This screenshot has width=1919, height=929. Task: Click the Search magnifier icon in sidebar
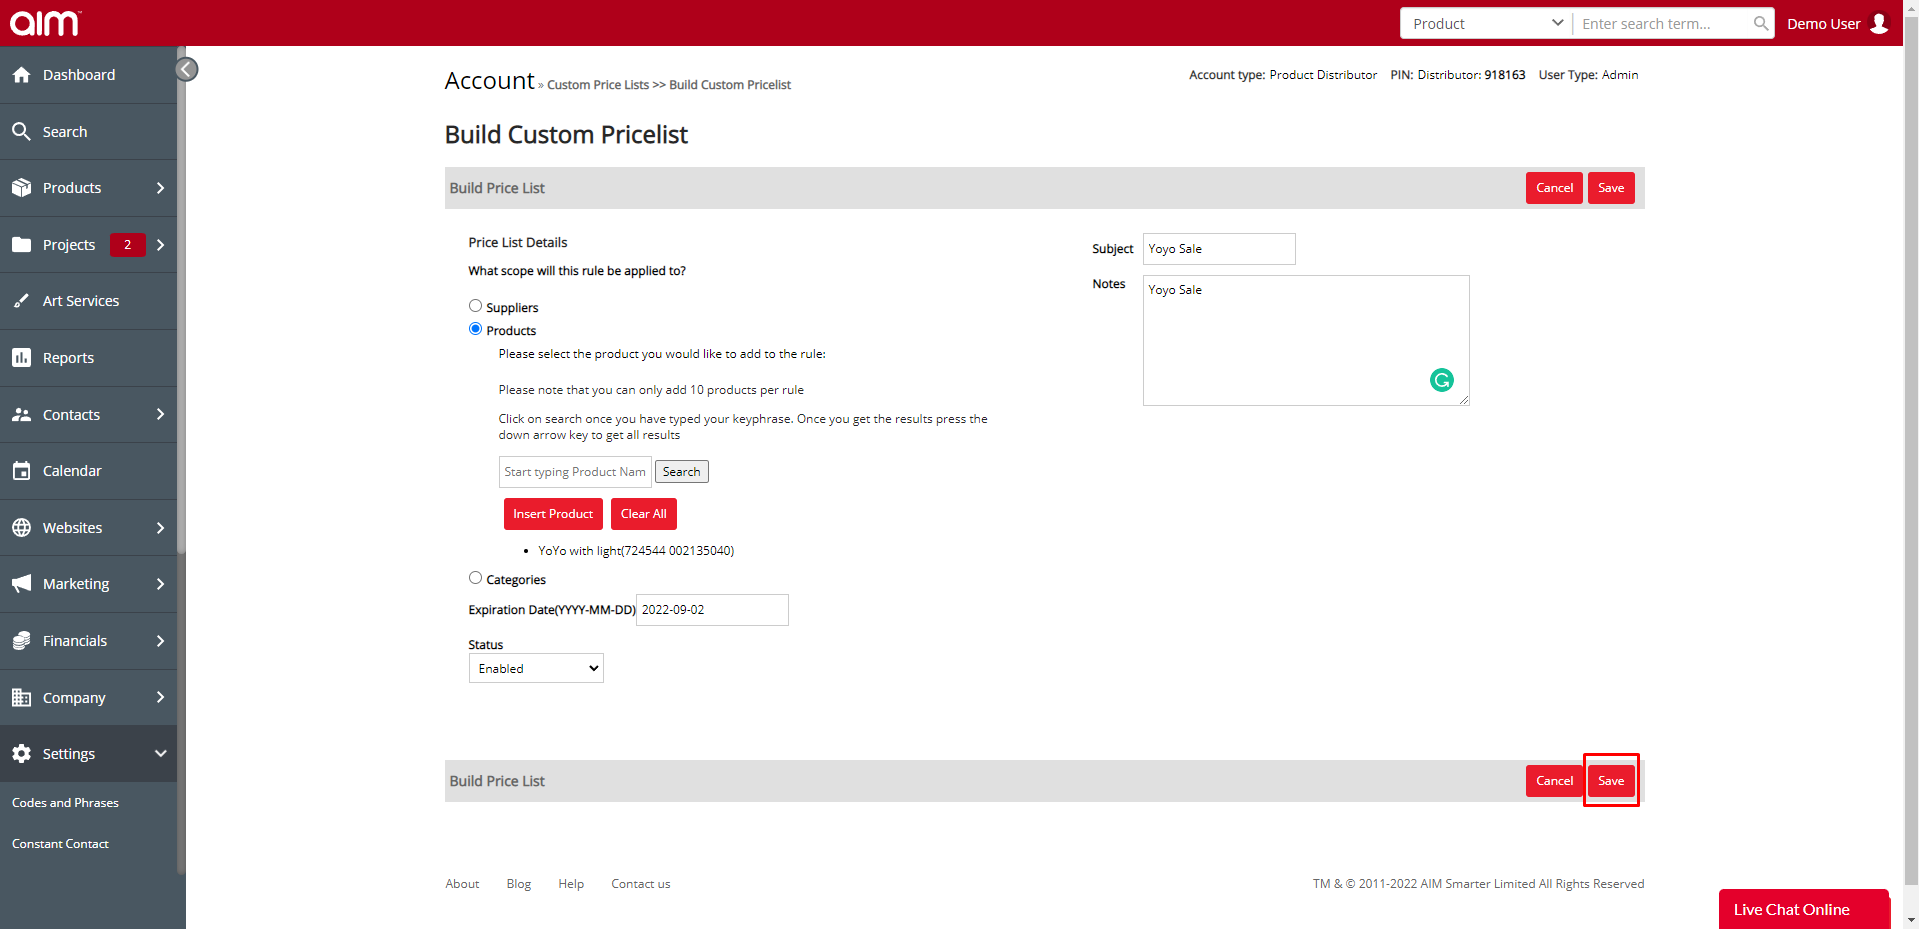pyautogui.click(x=21, y=131)
